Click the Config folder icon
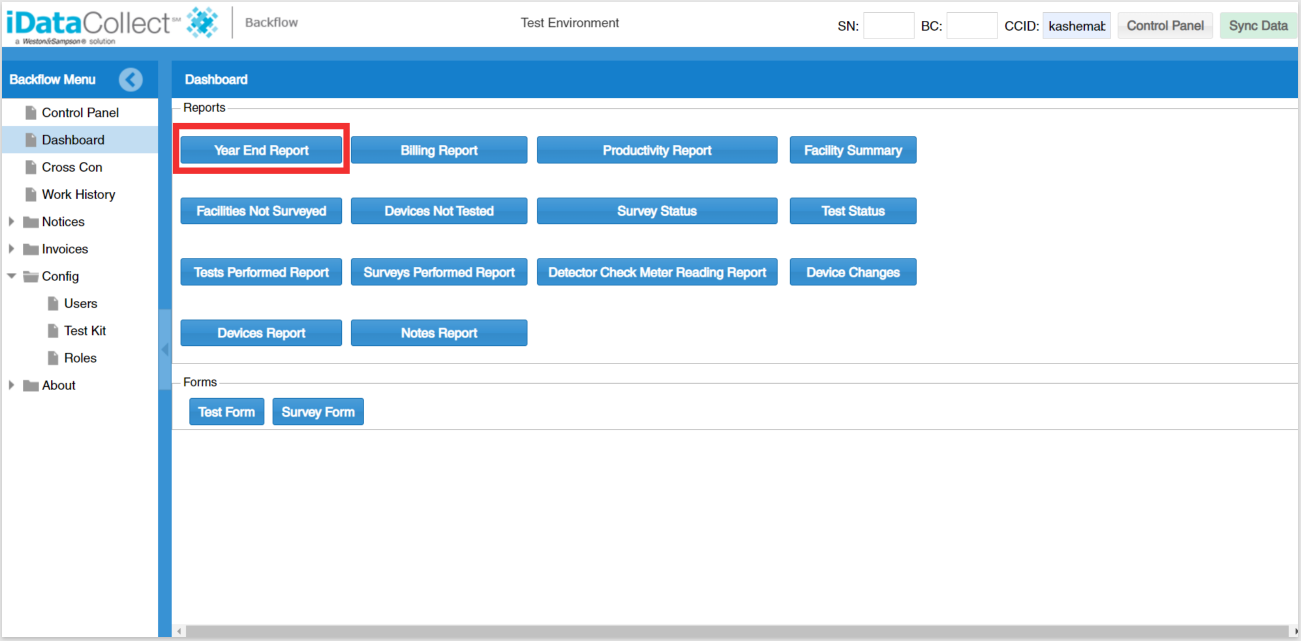The width and height of the screenshot is (1301, 641). (x=31, y=277)
